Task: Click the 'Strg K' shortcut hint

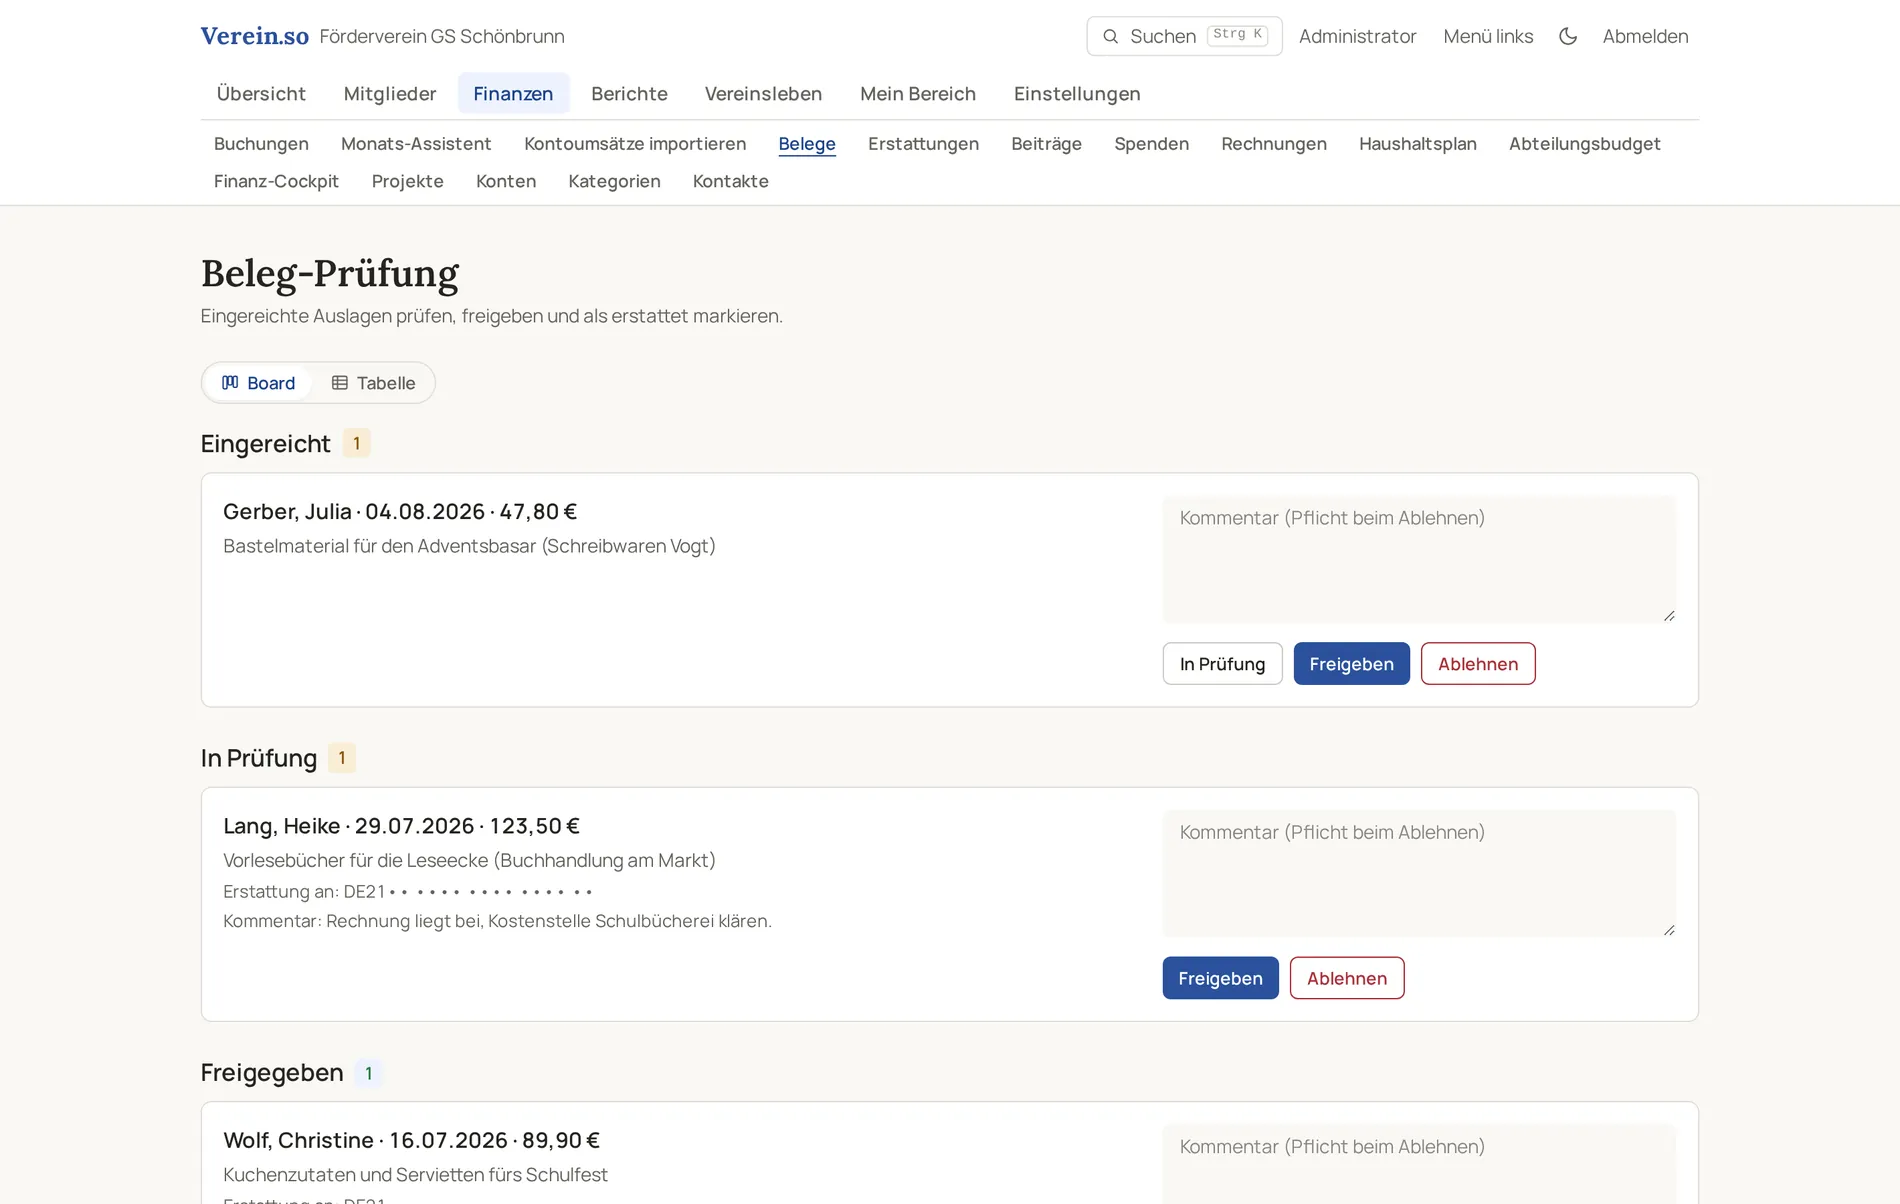Action: tap(1237, 35)
